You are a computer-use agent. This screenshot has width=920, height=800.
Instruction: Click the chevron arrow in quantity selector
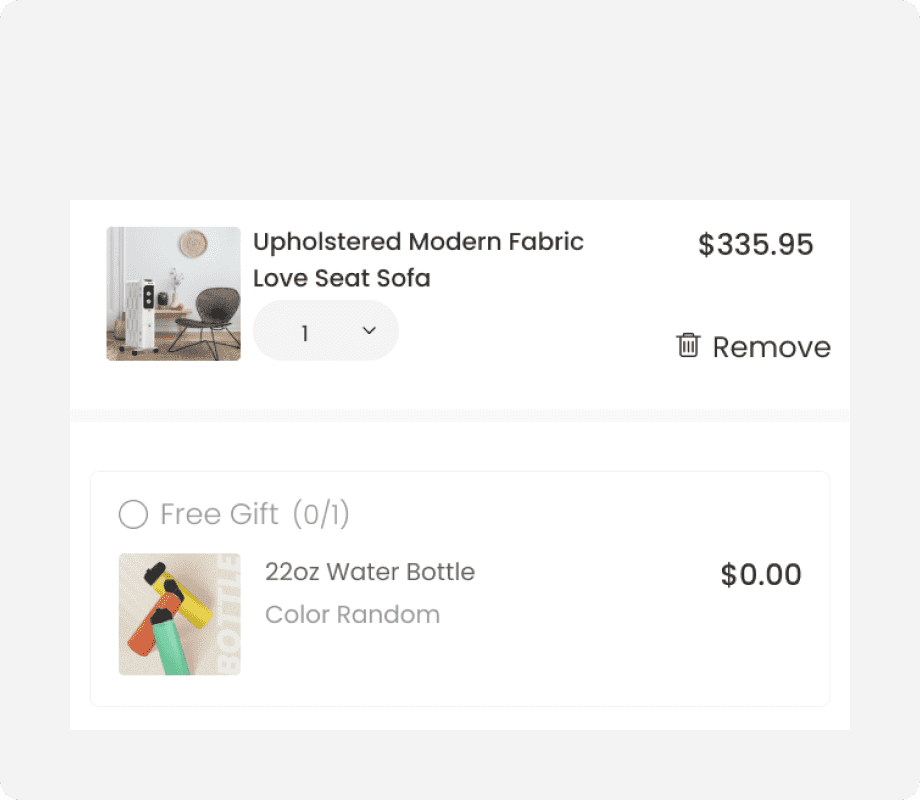(x=368, y=331)
